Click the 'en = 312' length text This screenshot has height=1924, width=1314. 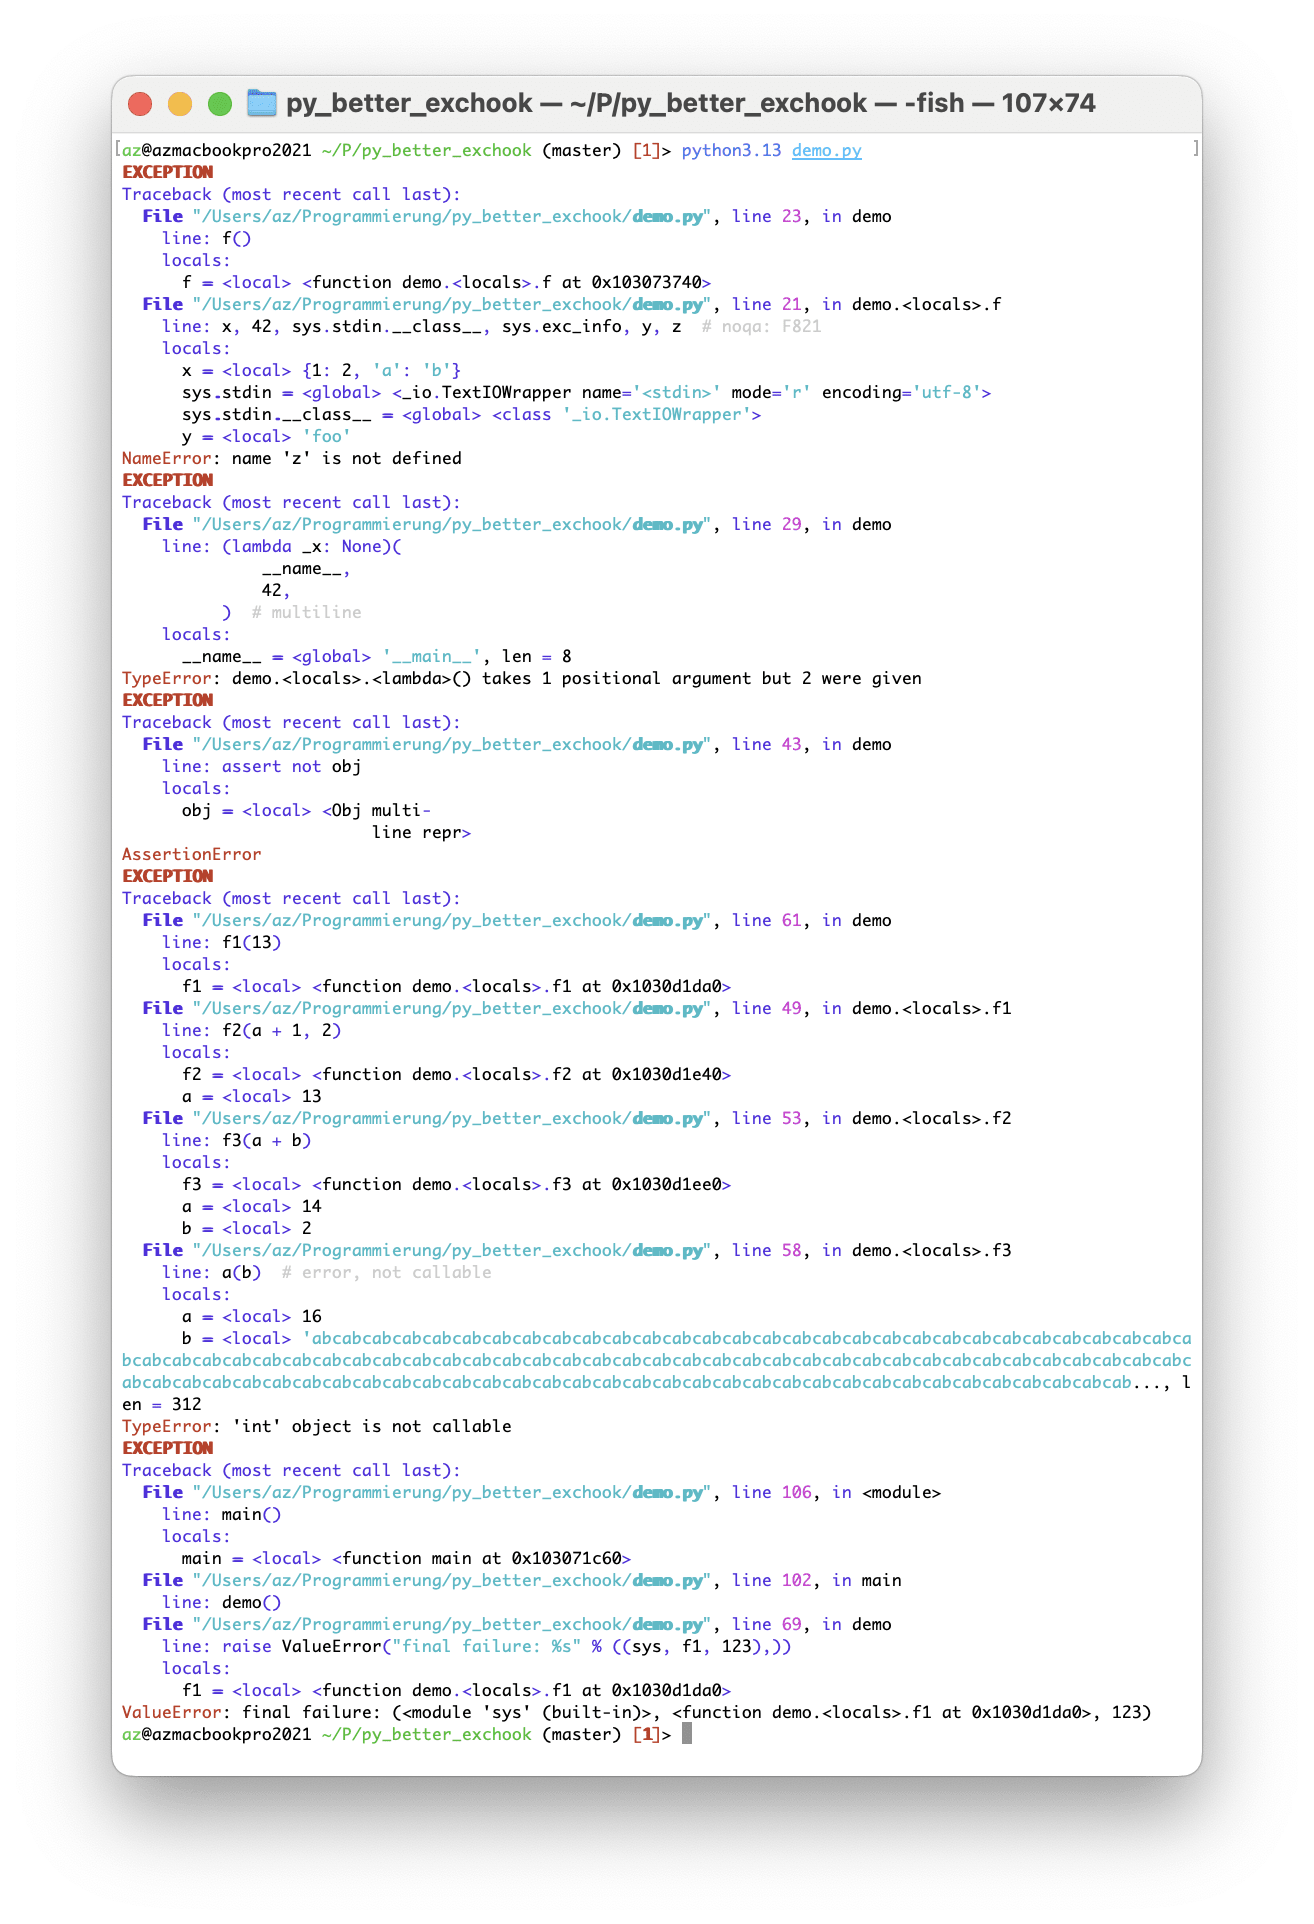tap(162, 1404)
